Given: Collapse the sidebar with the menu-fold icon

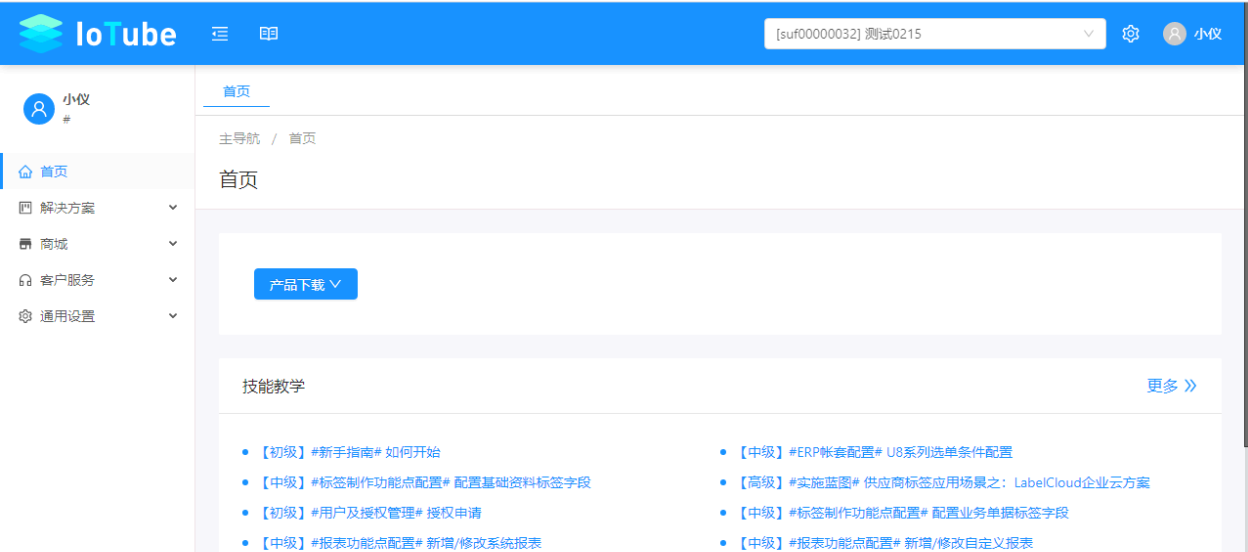Looking at the screenshot, I should coord(220,34).
